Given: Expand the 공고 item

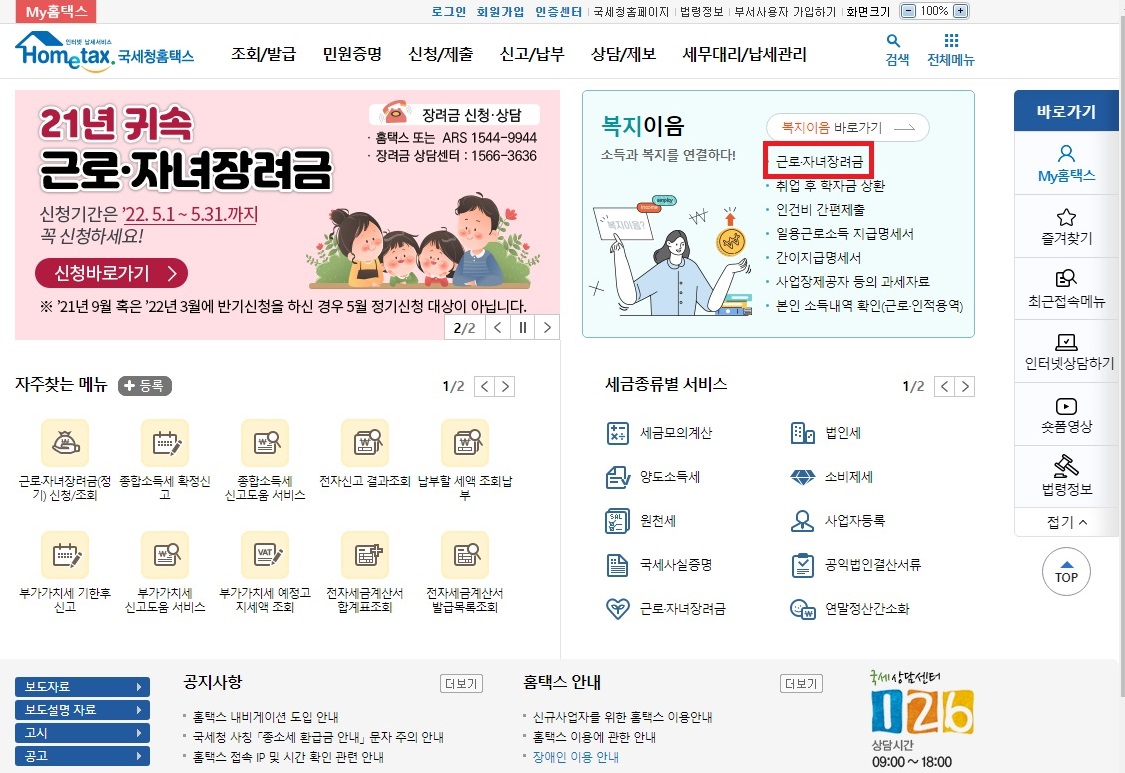Looking at the screenshot, I should [83, 755].
